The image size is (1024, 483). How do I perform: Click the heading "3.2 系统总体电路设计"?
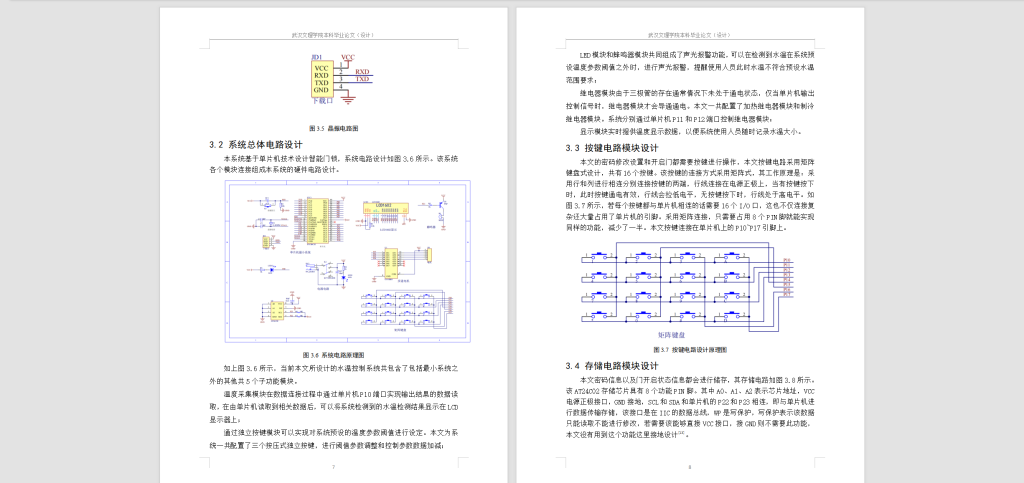pos(256,144)
